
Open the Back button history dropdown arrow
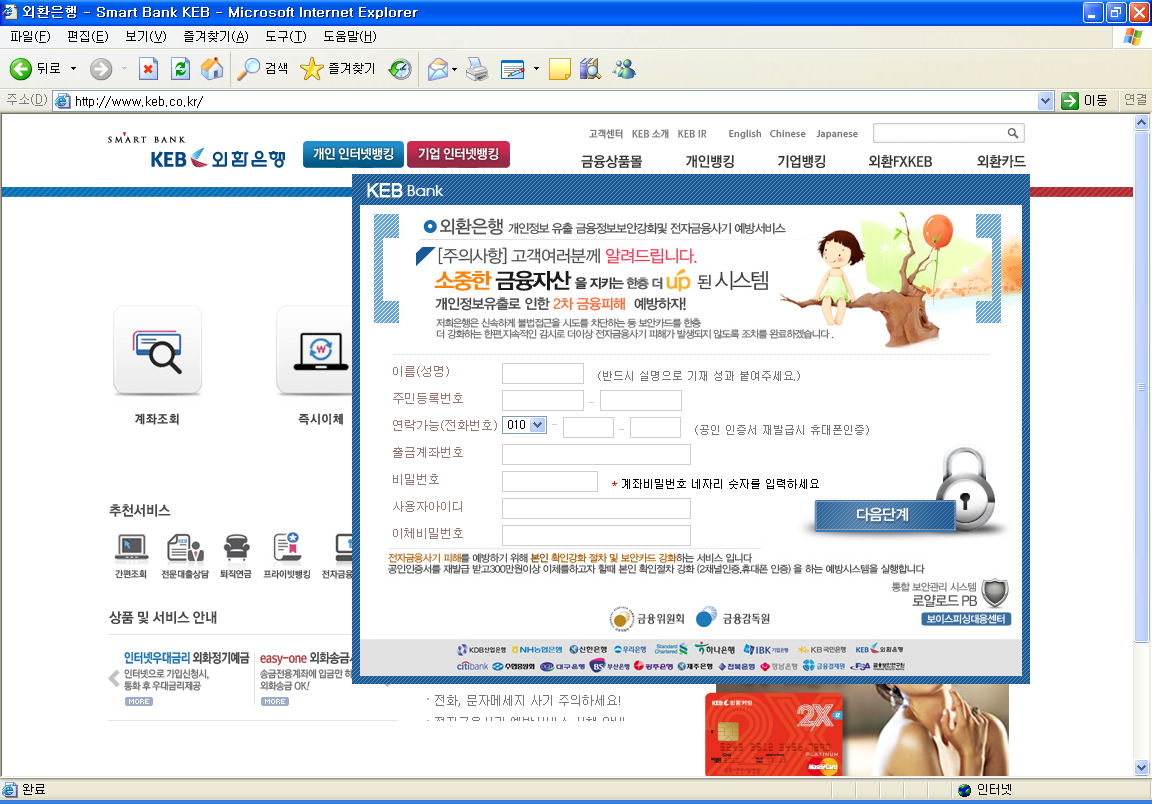(73, 69)
